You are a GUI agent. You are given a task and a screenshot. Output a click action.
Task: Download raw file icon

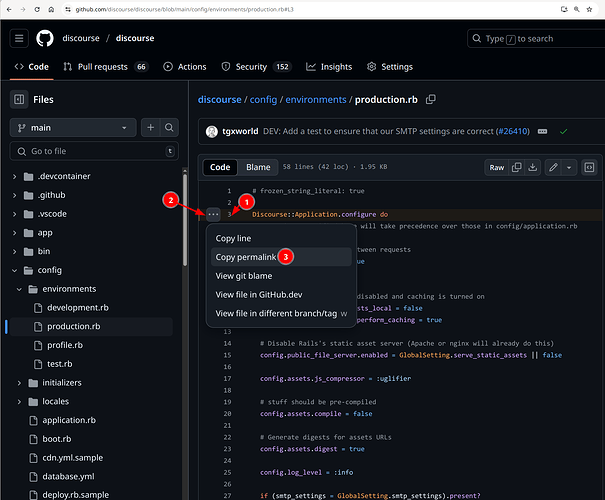point(532,167)
